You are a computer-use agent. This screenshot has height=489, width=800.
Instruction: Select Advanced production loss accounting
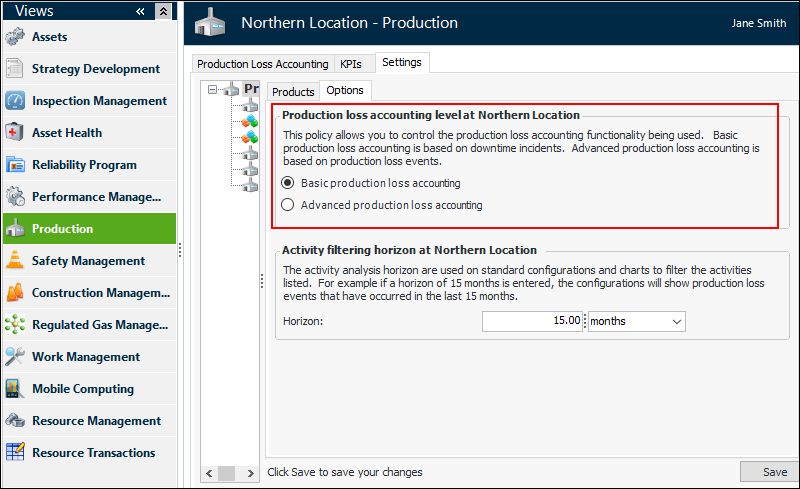point(288,205)
